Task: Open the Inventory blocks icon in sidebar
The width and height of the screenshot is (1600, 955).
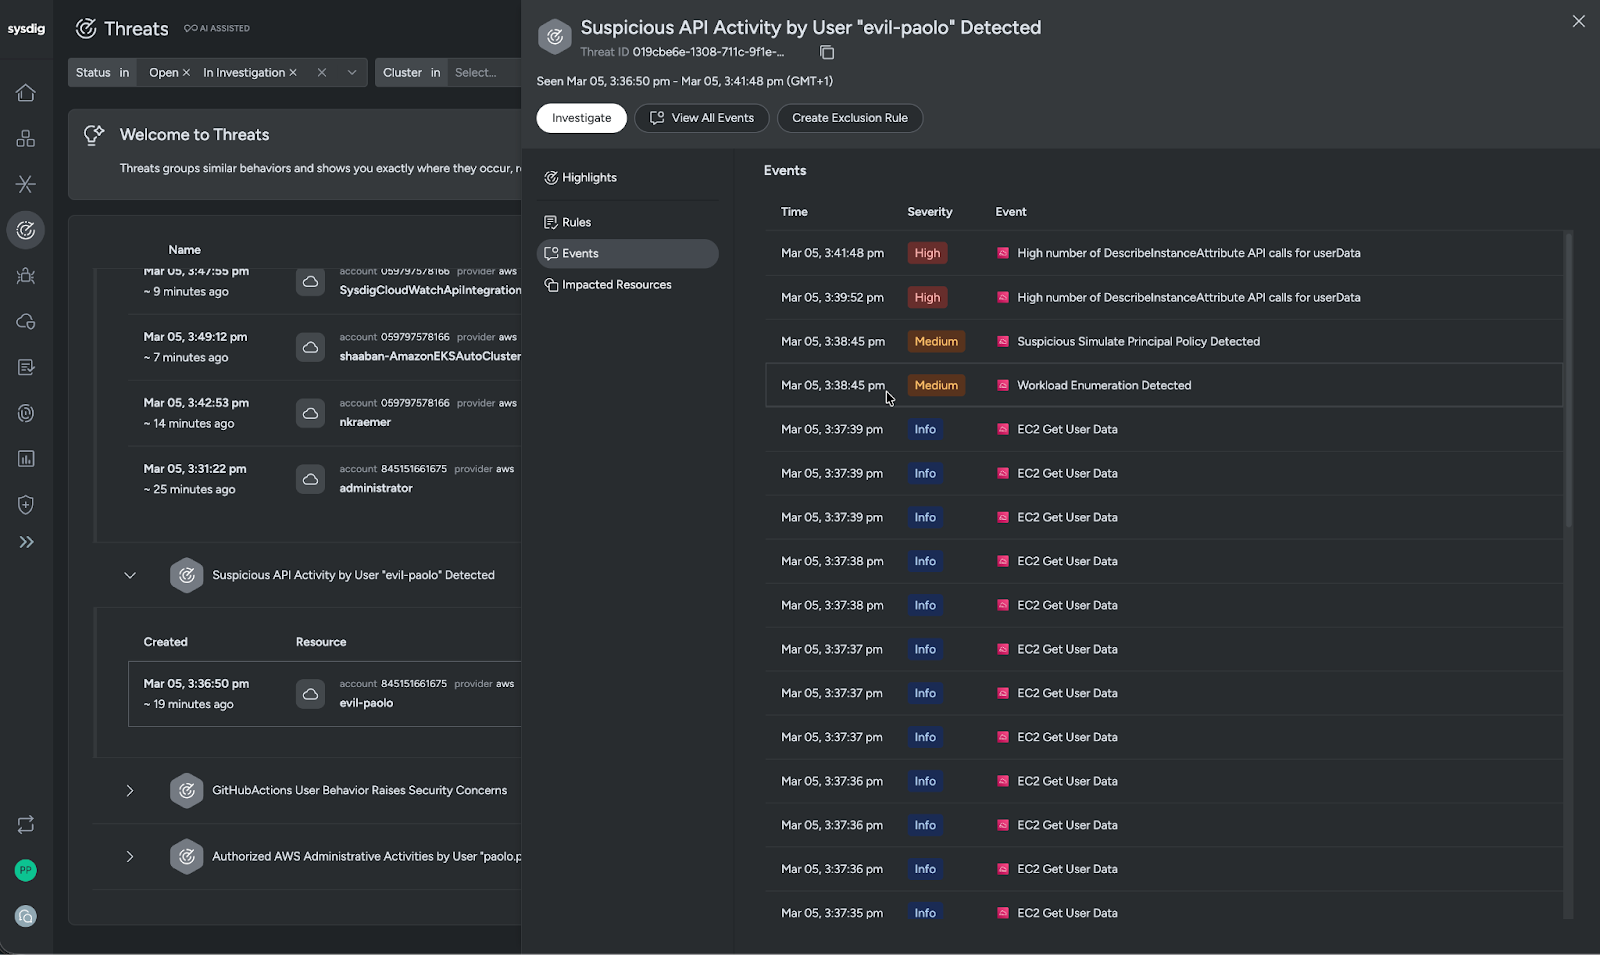Action: click(x=26, y=139)
